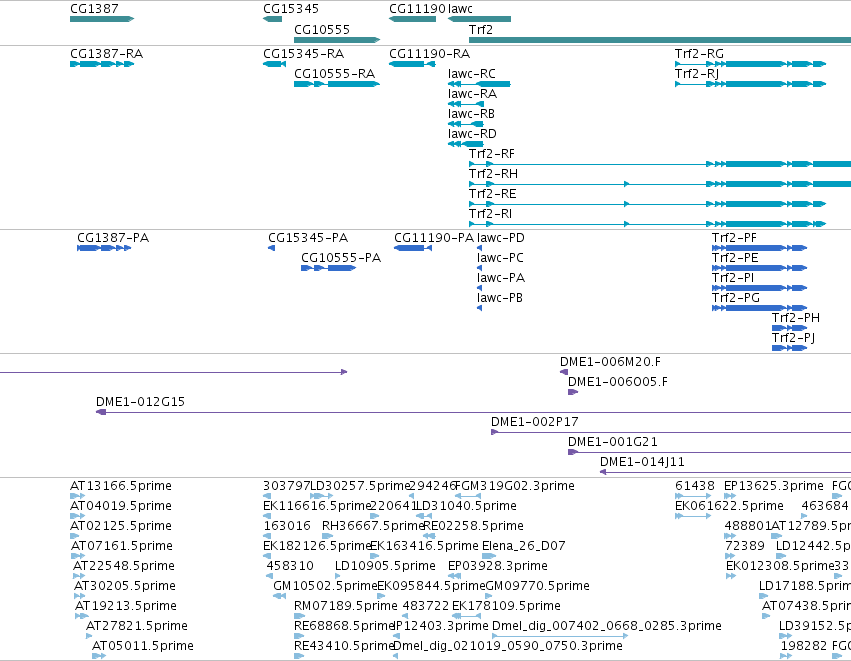Click the AT07161.5prime EST label
851x661 pixels.
(x=122, y=546)
